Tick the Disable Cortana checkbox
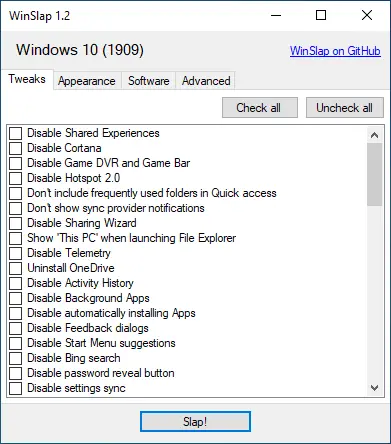The height and width of the screenshot is (444, 391). (x=15, y=148)
